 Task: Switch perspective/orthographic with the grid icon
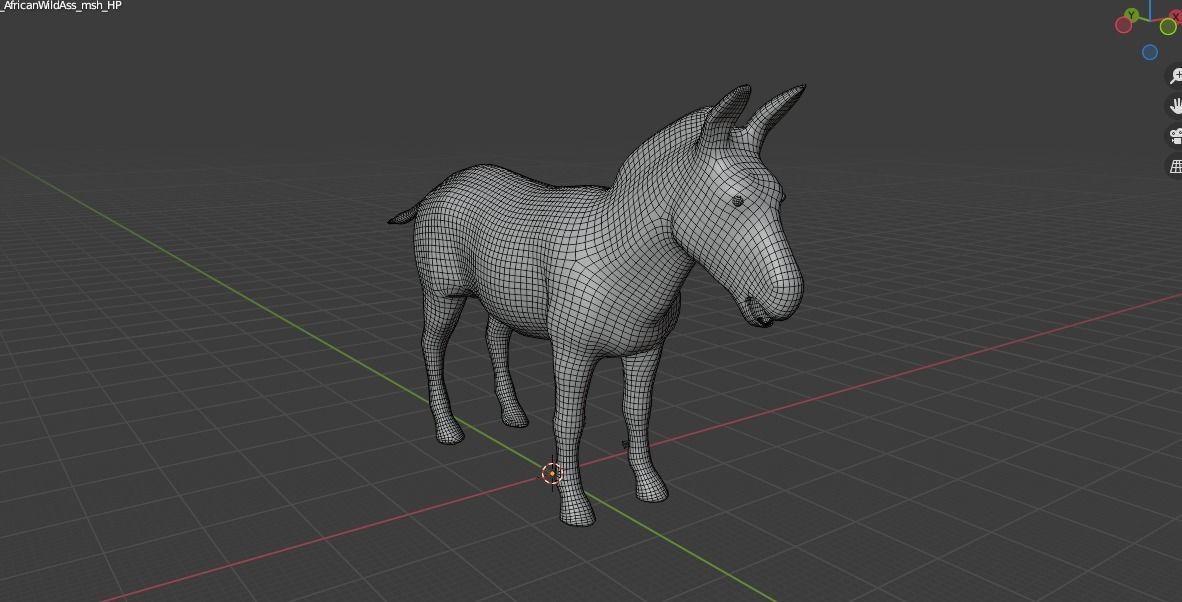[1176, 166]
